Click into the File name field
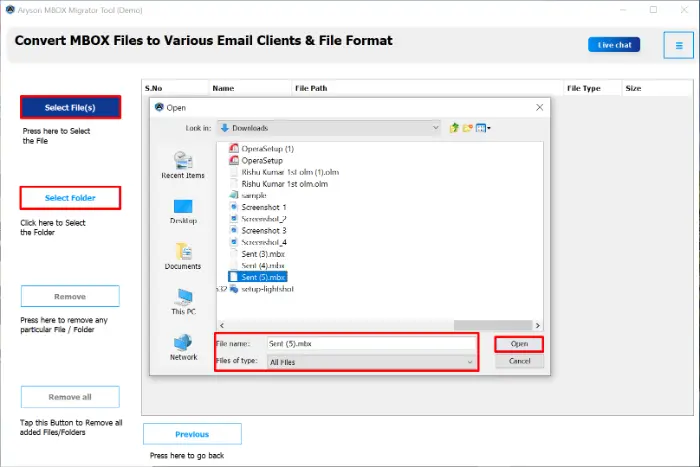Viewport: 700px width, 467px height. click(371, 343)
